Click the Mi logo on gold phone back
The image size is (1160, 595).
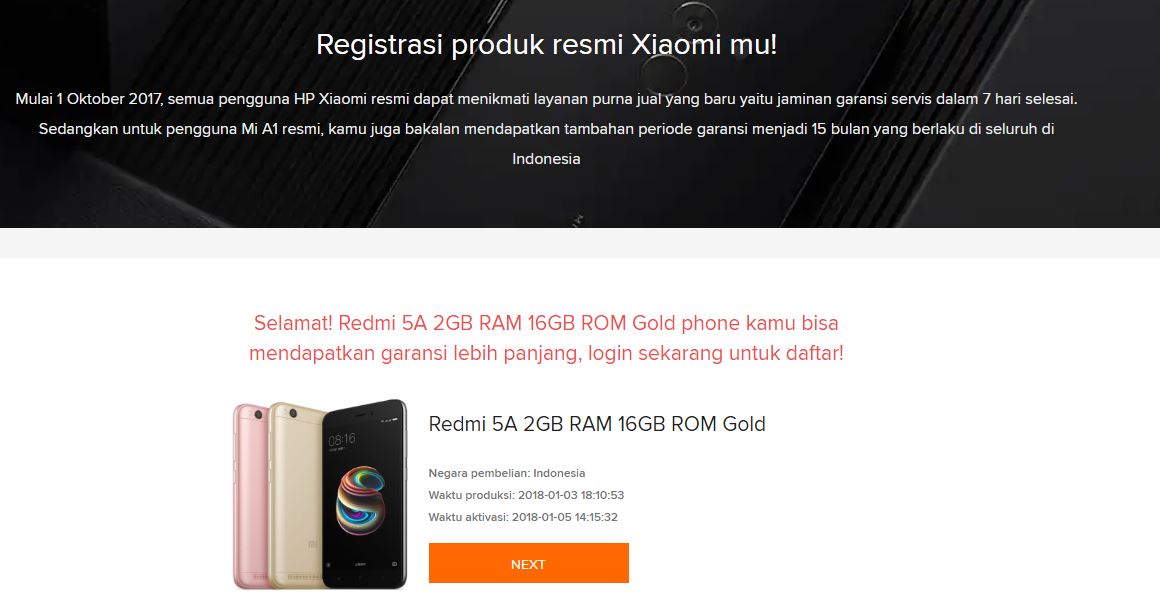(x=314, y=545)
